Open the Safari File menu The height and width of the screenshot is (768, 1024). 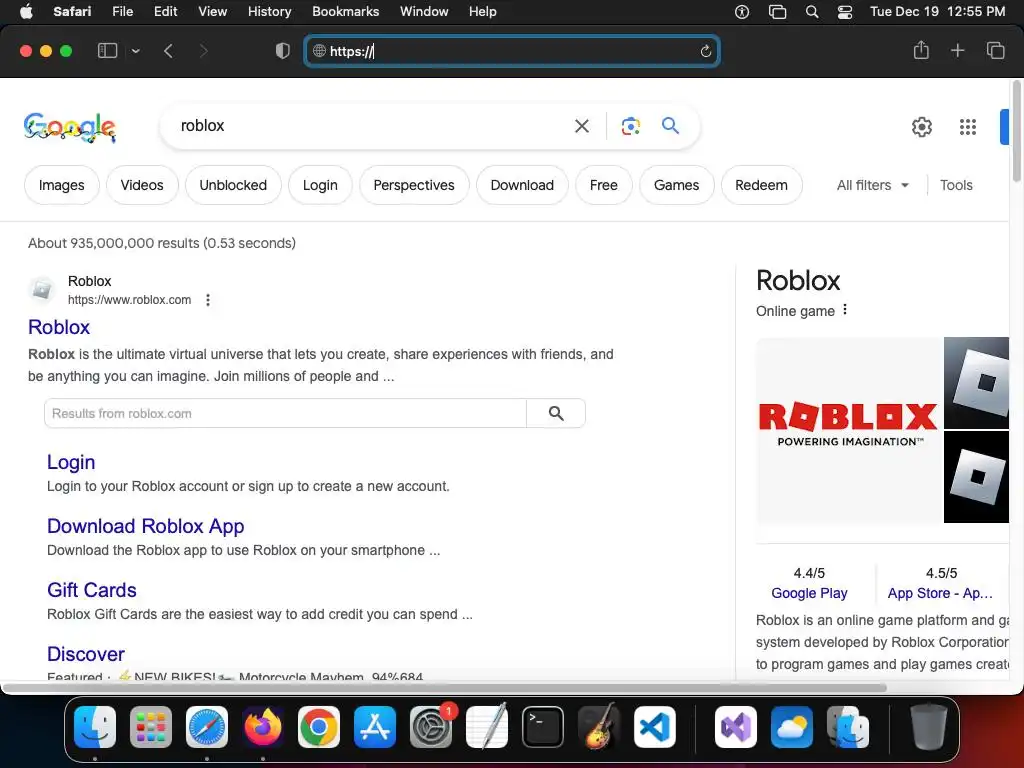122,11
